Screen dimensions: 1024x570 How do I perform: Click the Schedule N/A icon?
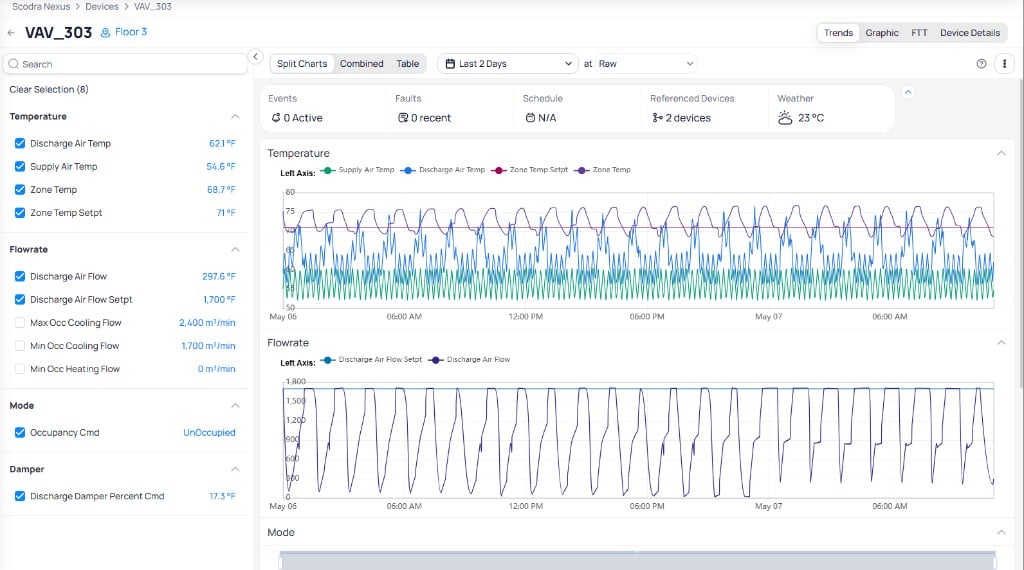coord(530,118)
